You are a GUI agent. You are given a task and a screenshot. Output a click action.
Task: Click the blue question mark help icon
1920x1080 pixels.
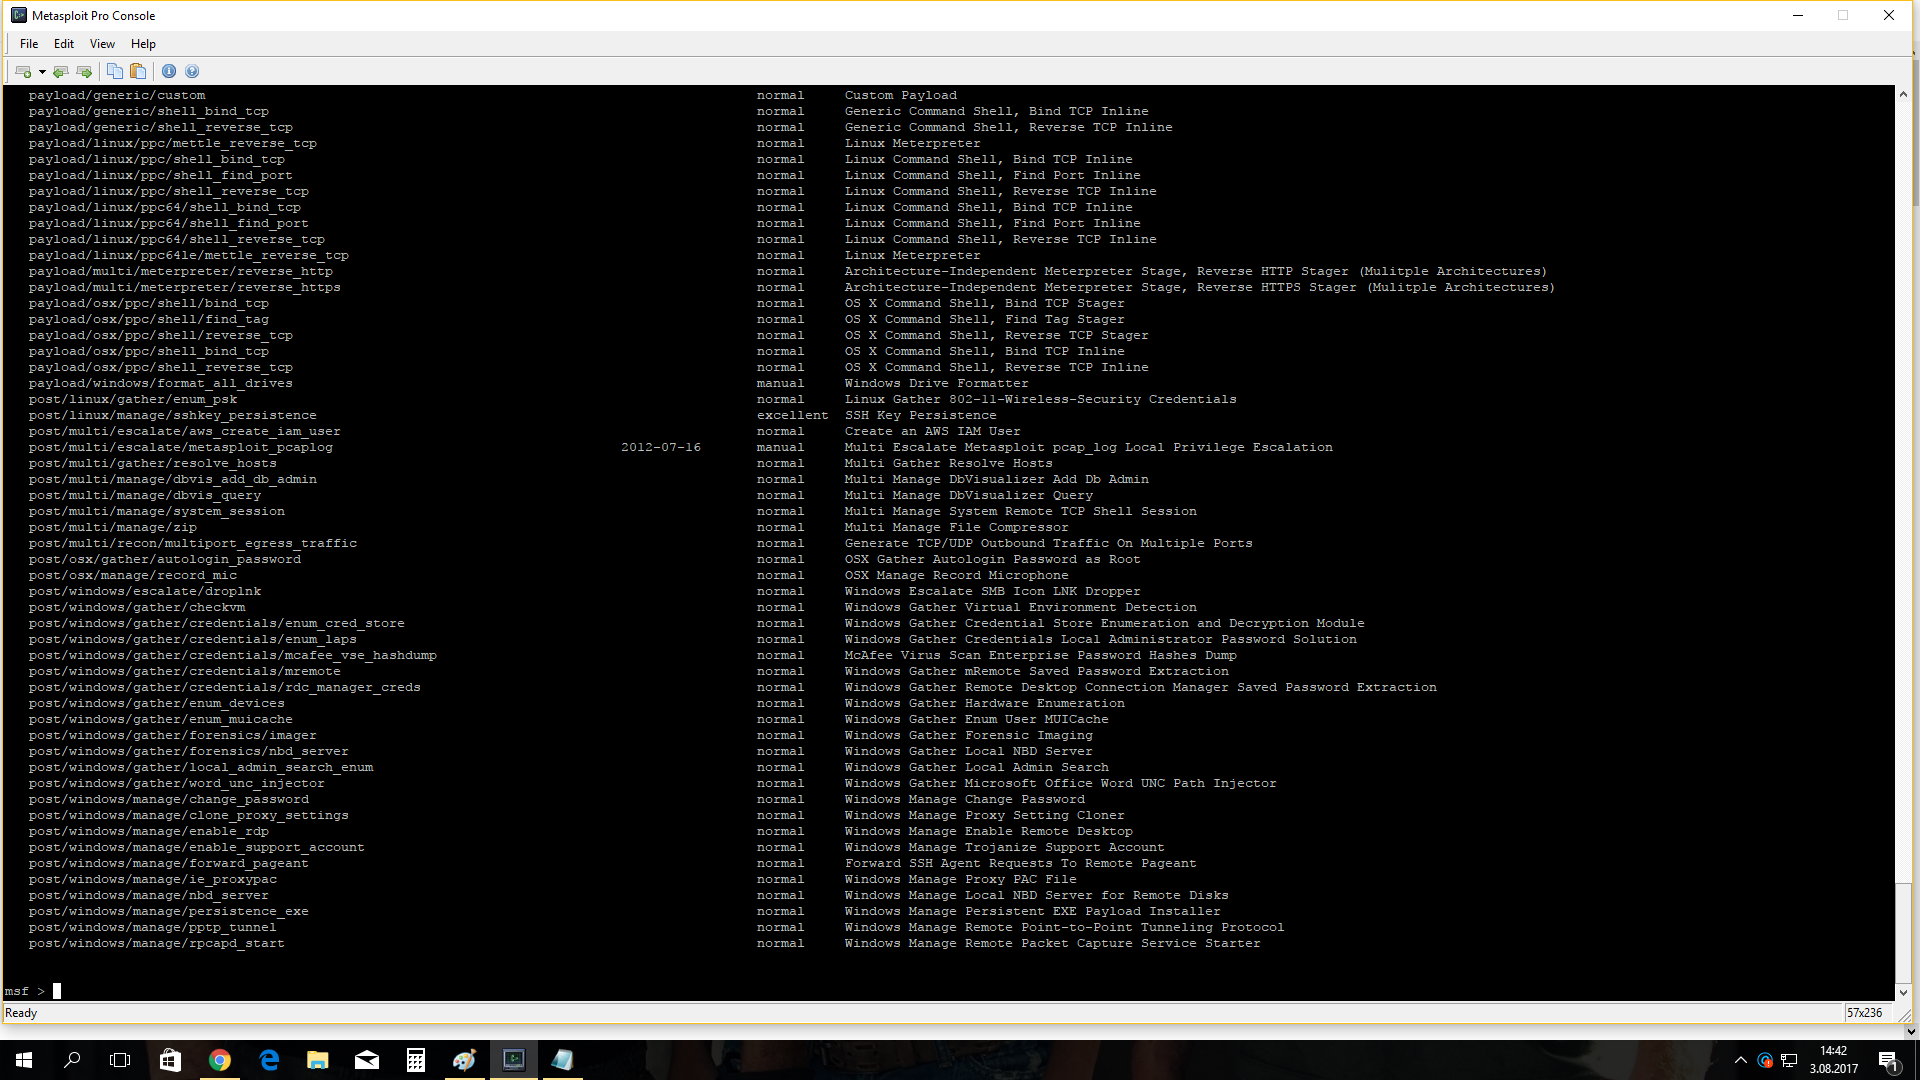pyautogui.click(x=192, y=71)
